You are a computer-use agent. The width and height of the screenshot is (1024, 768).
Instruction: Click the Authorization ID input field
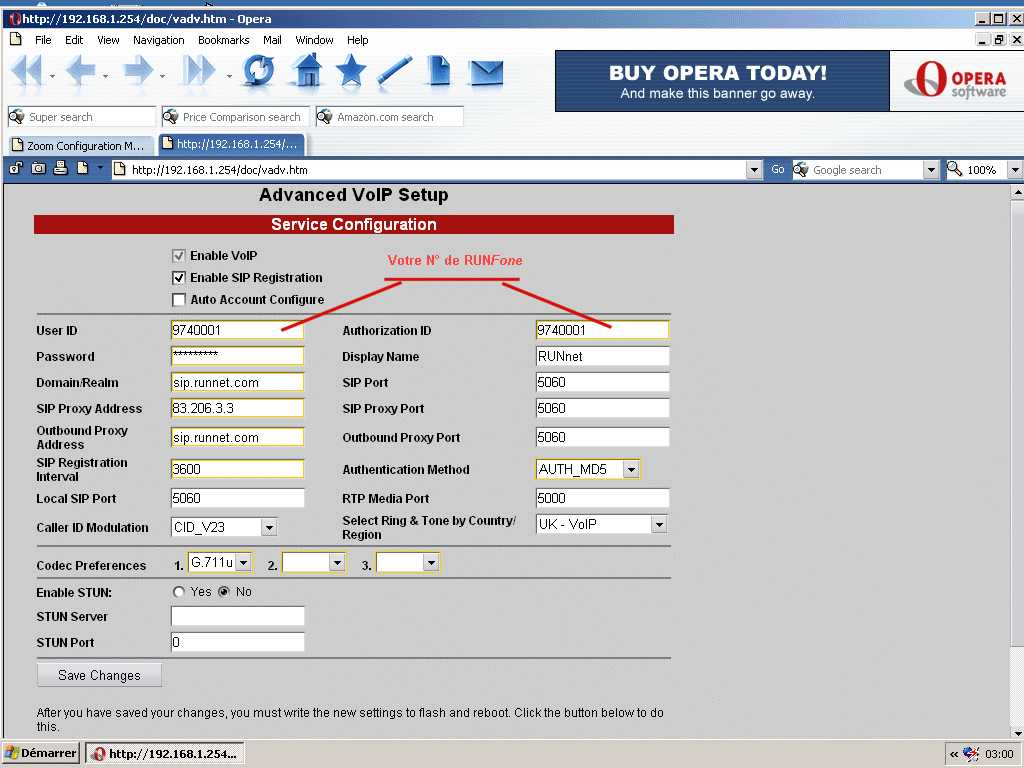pos(602,330)
